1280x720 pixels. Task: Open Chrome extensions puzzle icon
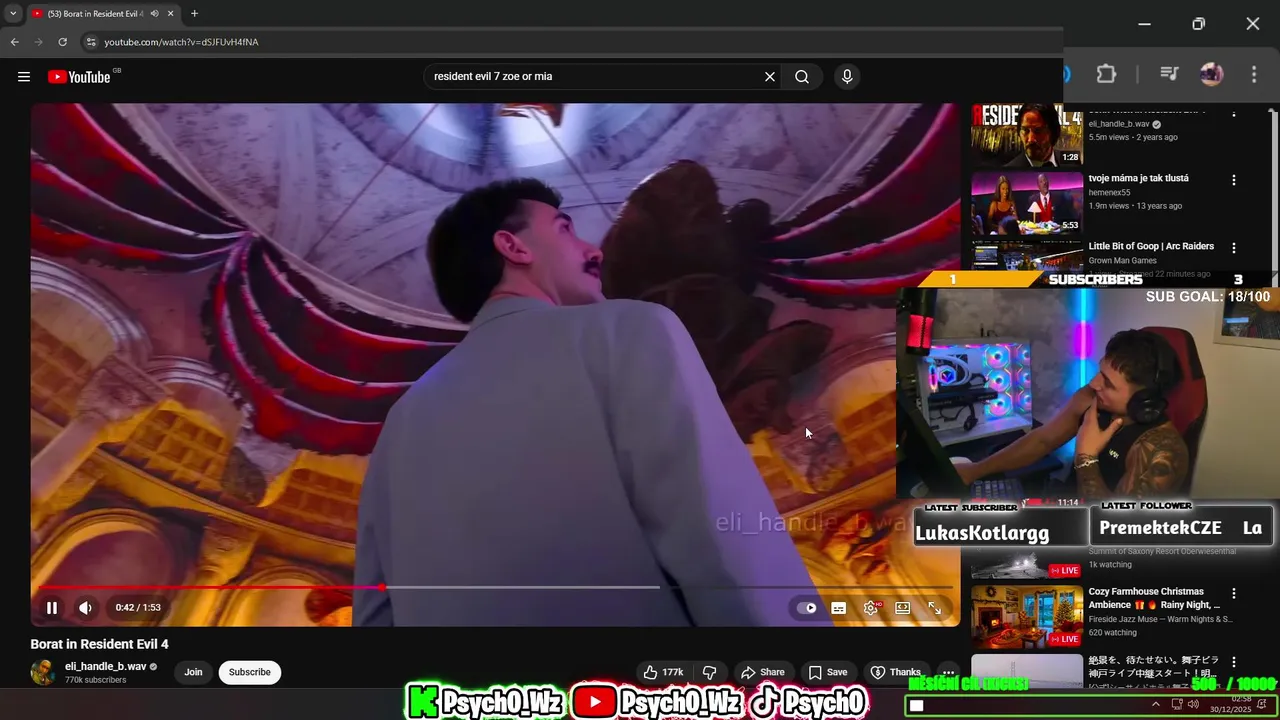coord(1106,74)
